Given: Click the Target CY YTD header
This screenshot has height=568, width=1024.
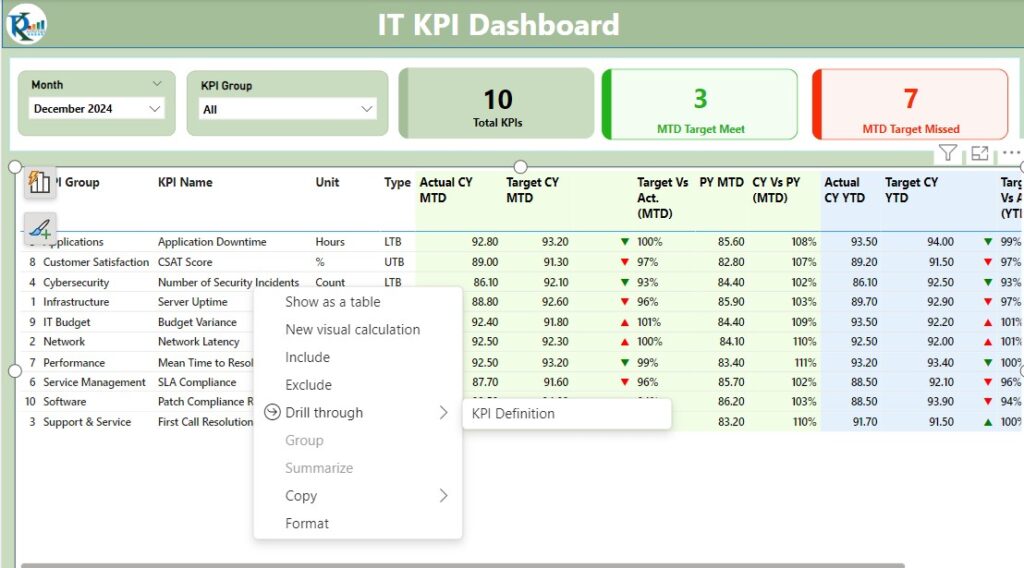Looking at the screenshot, I should tap(911, 190).
